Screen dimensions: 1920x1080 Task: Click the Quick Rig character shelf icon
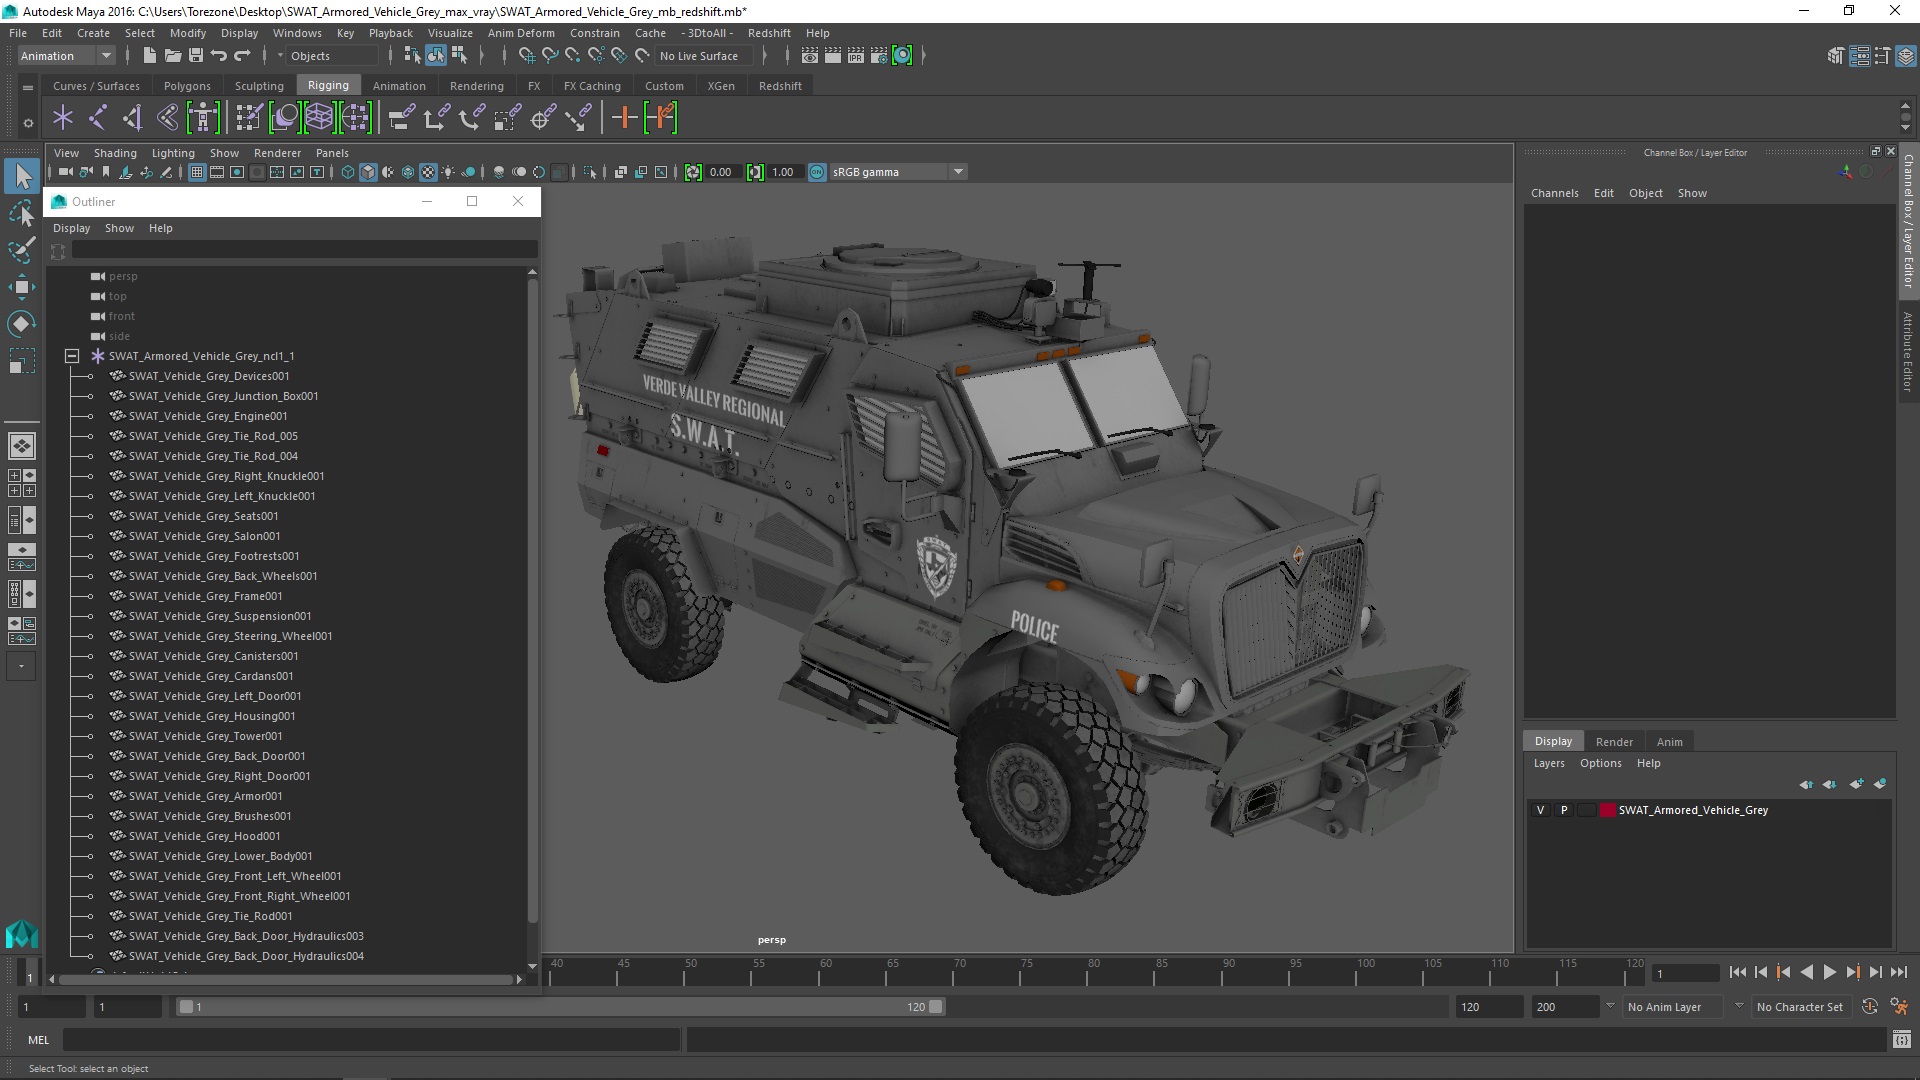[x=203, y=118]
